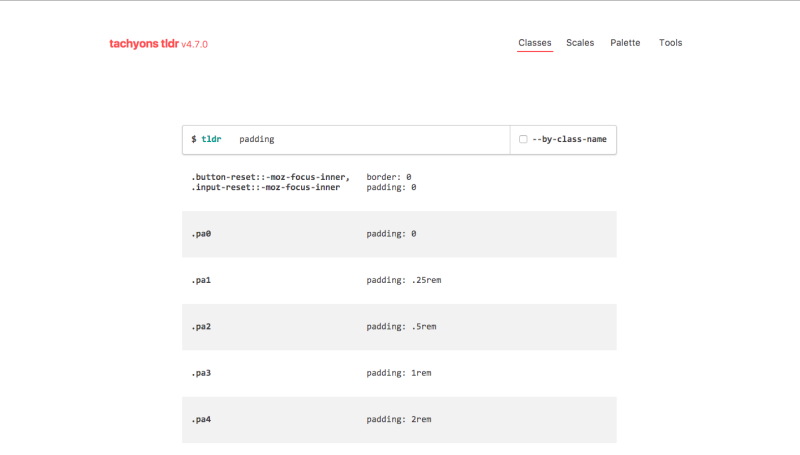
Task: Click the green tldr prompt text
Action: pos(211,139)
